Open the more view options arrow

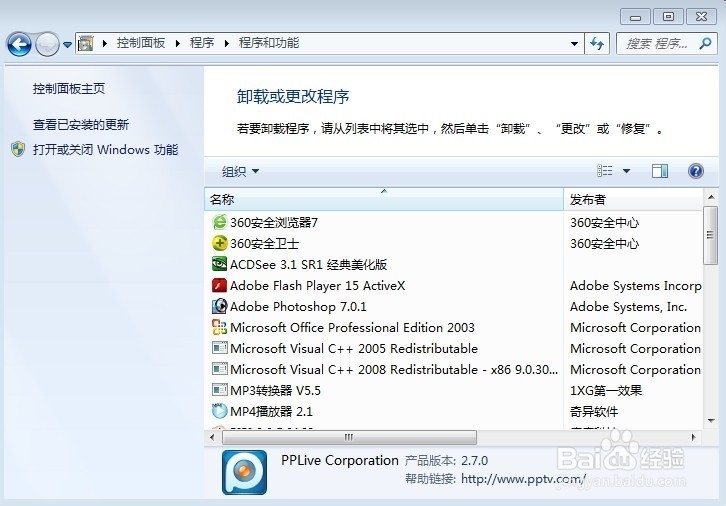point(626,171)
